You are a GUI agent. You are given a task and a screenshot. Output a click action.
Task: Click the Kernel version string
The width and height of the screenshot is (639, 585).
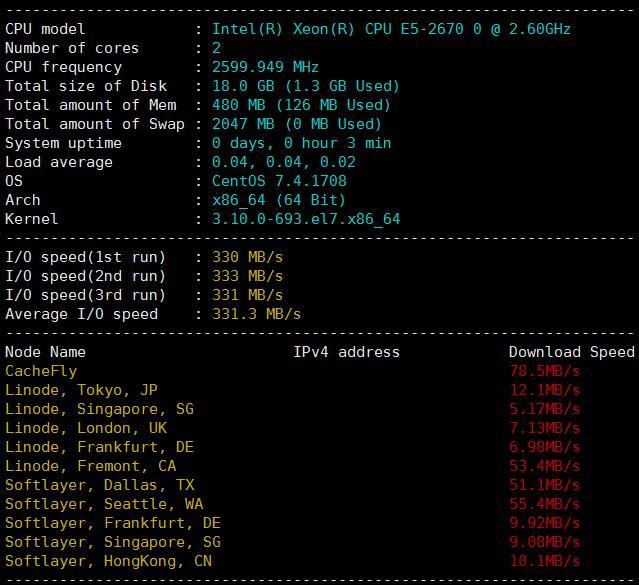pyautogui.click(x=306, y=219)
